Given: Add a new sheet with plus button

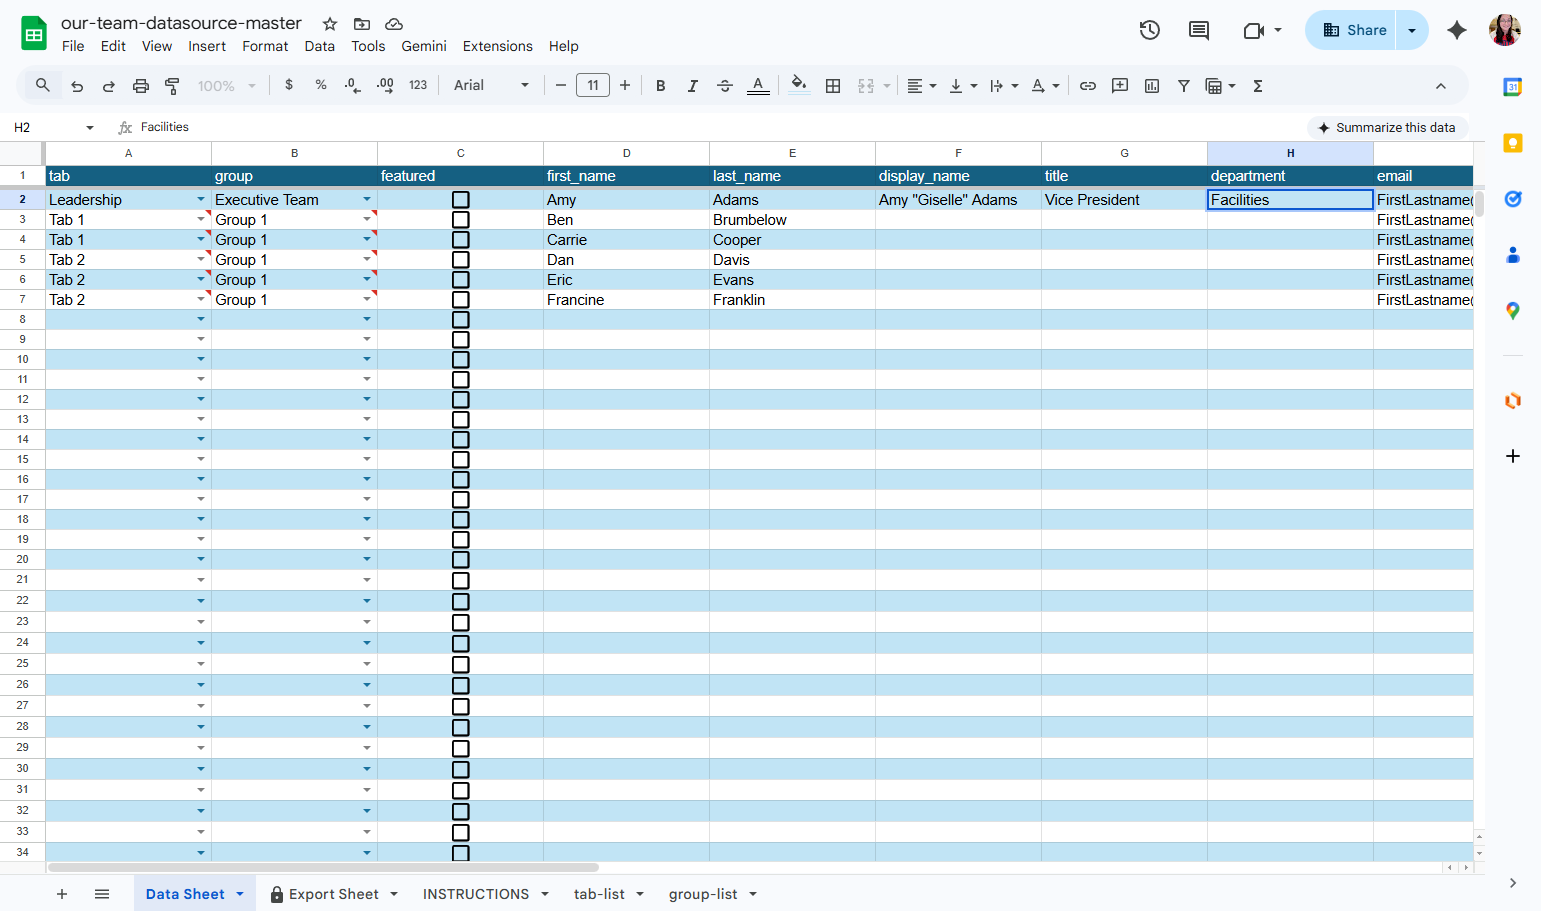Looking at the screenshot, I should click(x=62, y=894).
